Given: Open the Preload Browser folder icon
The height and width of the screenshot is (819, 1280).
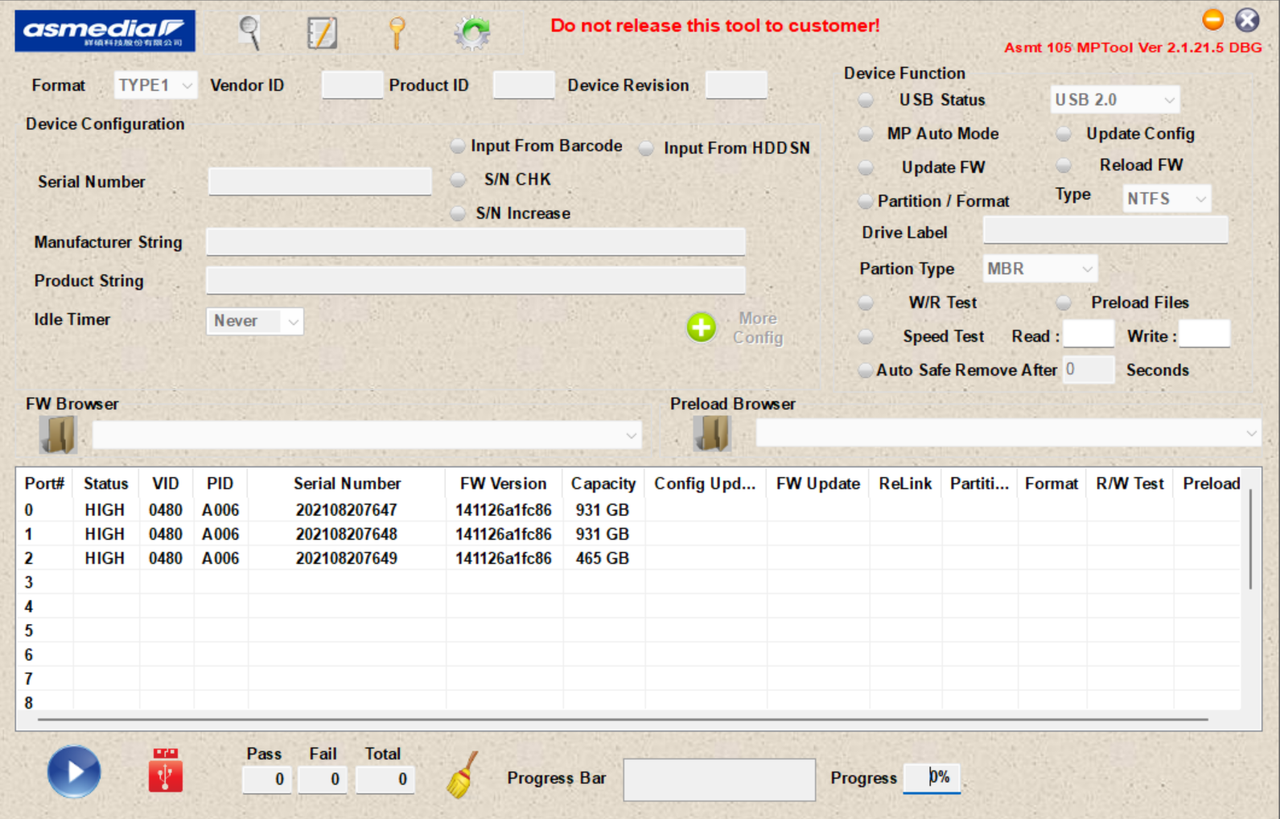Looking at the screenshot, I should point(712,434).
